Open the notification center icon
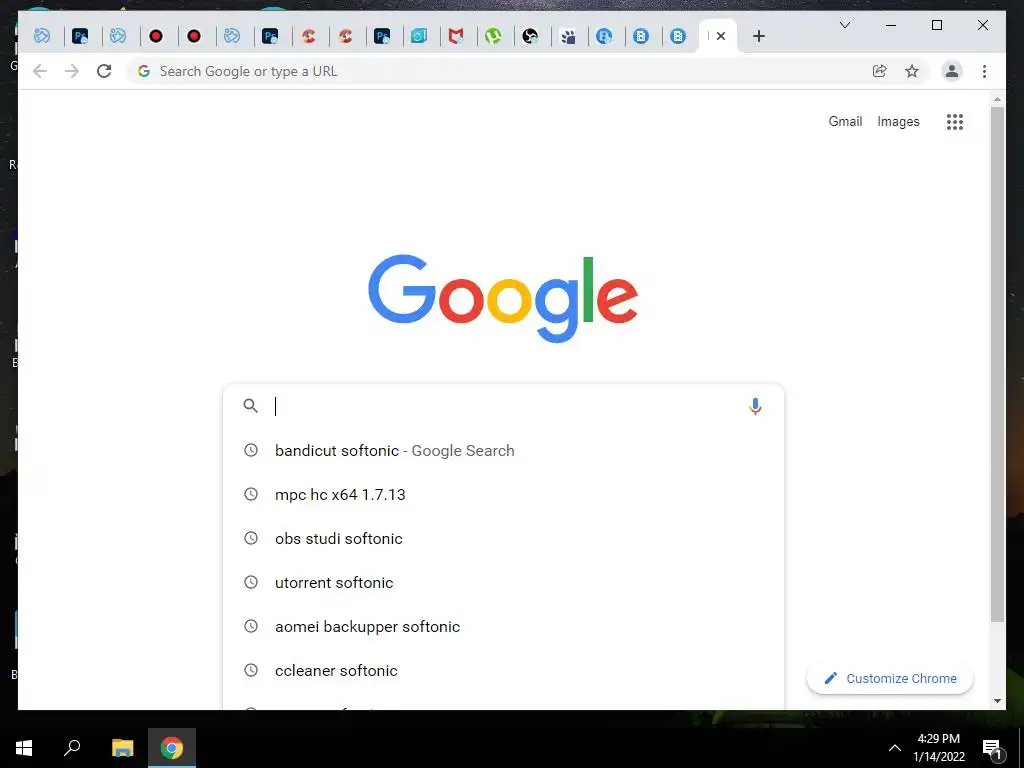The width and height of the screenshot is (1024, 768). pyautogui.click(x=992, y=748)
